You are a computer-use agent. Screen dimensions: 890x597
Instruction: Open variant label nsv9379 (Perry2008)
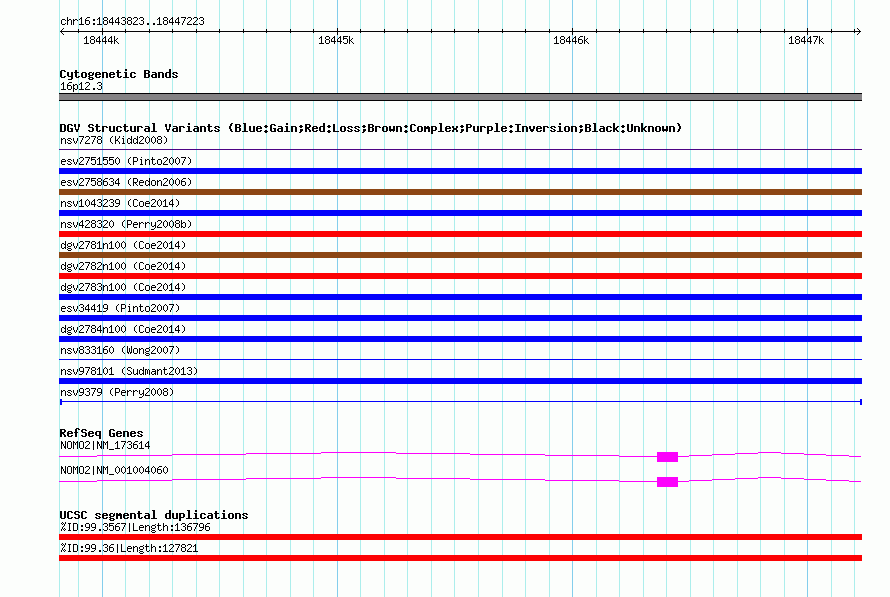click(117, 392)
